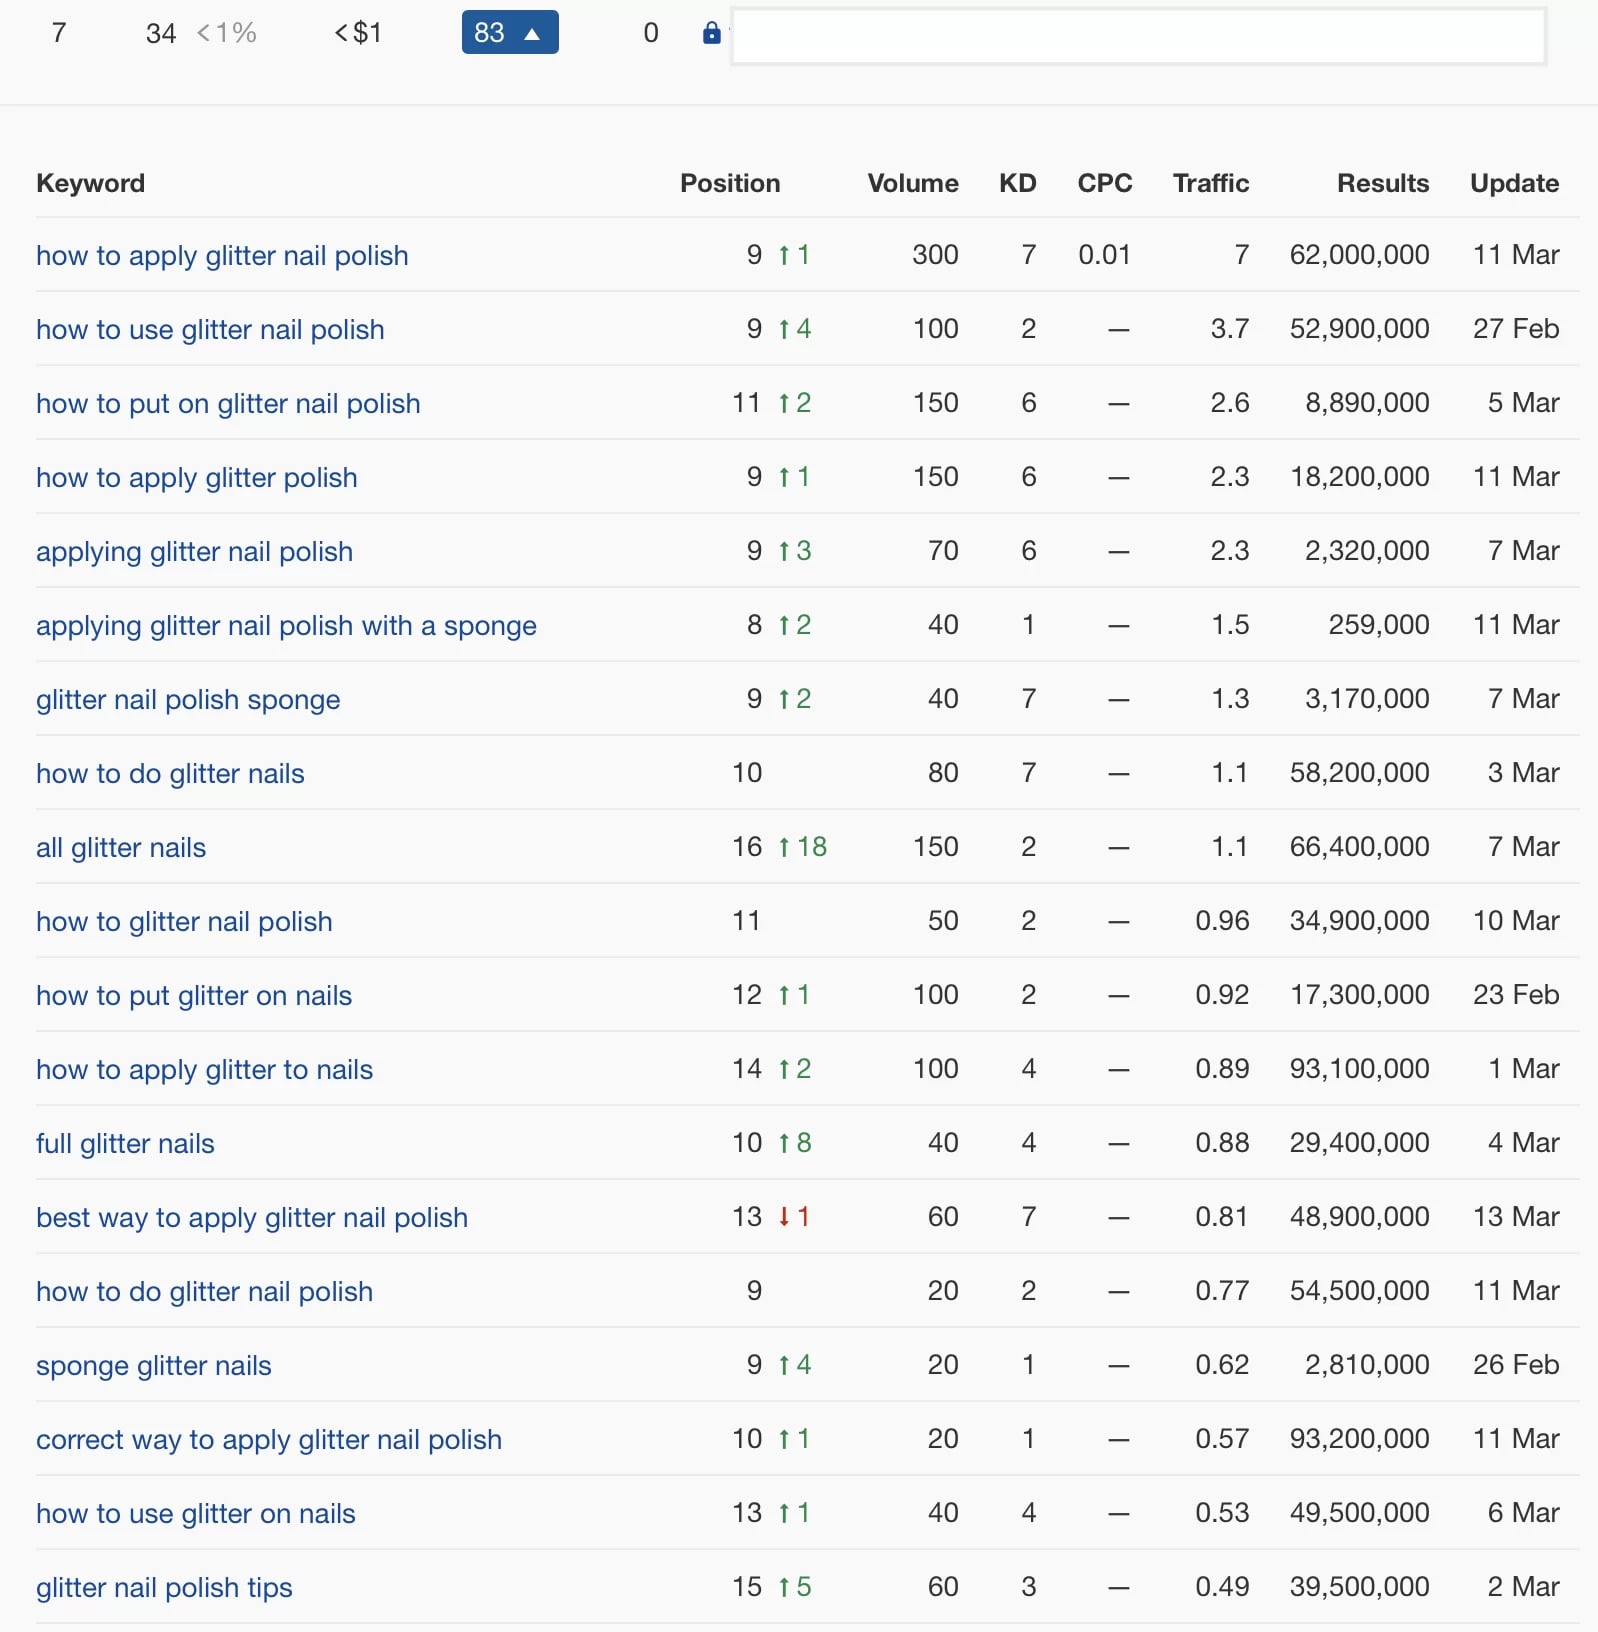Sort by the KD column header
1598x1632 pixels.
pos(1017,183)
